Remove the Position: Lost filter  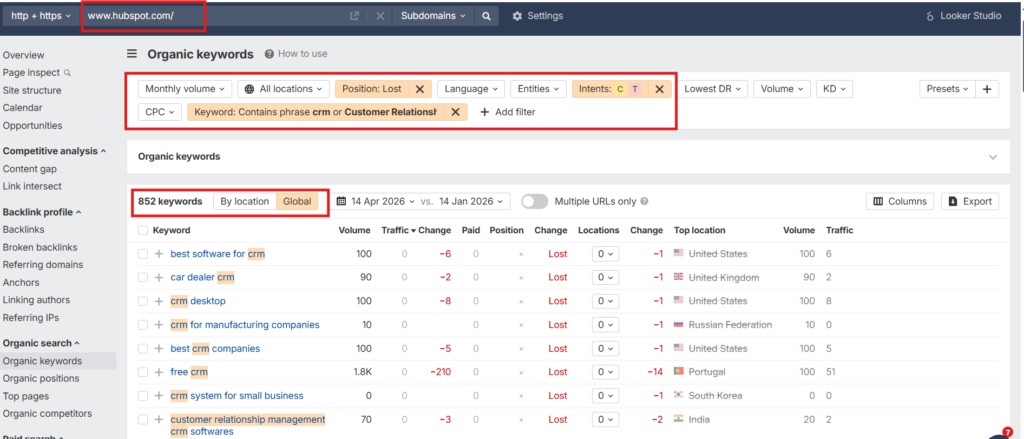pyautogui.click(x=420, y=89)
